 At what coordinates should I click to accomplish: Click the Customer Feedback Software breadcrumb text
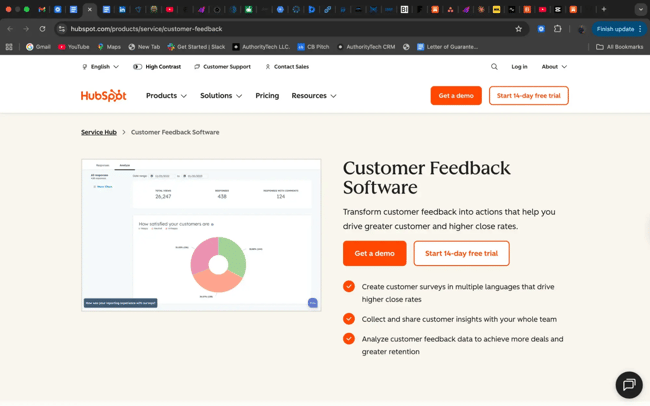pos(175,132)
